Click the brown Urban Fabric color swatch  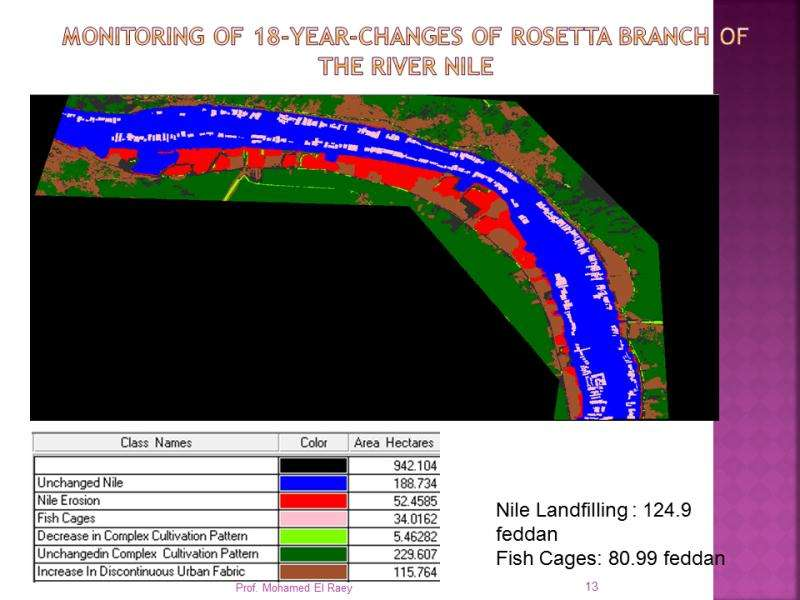313,572
